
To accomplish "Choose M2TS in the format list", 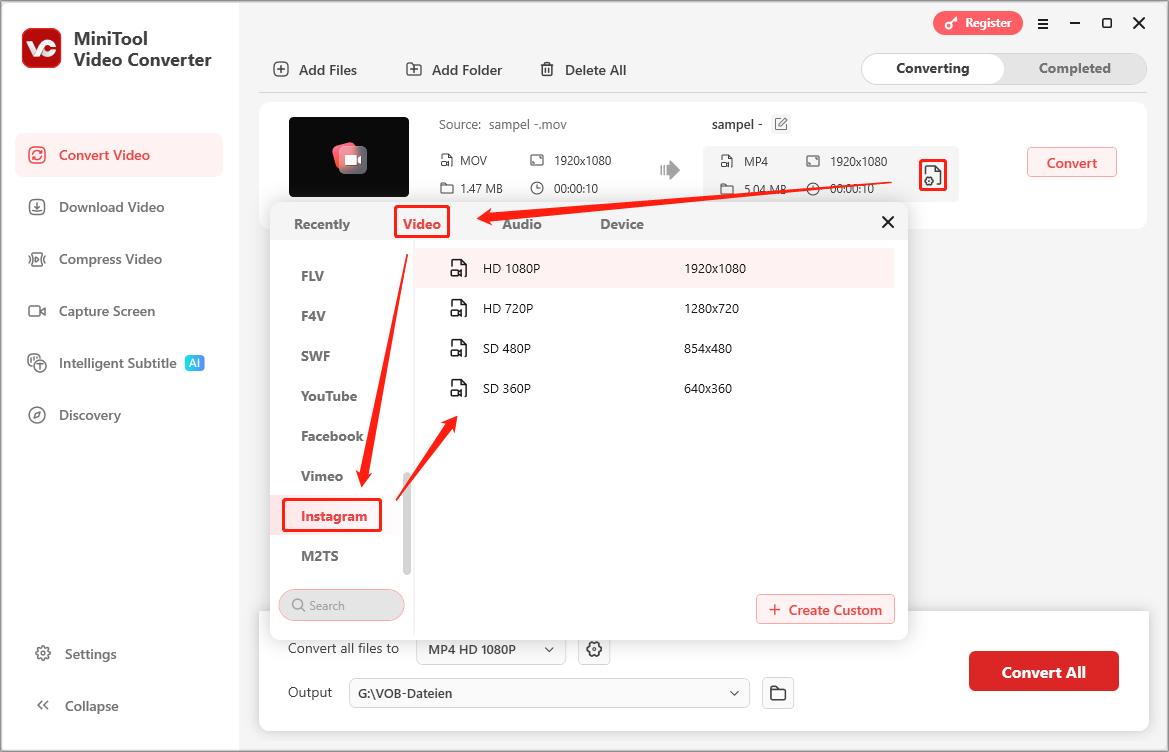I will pos(320,556).
